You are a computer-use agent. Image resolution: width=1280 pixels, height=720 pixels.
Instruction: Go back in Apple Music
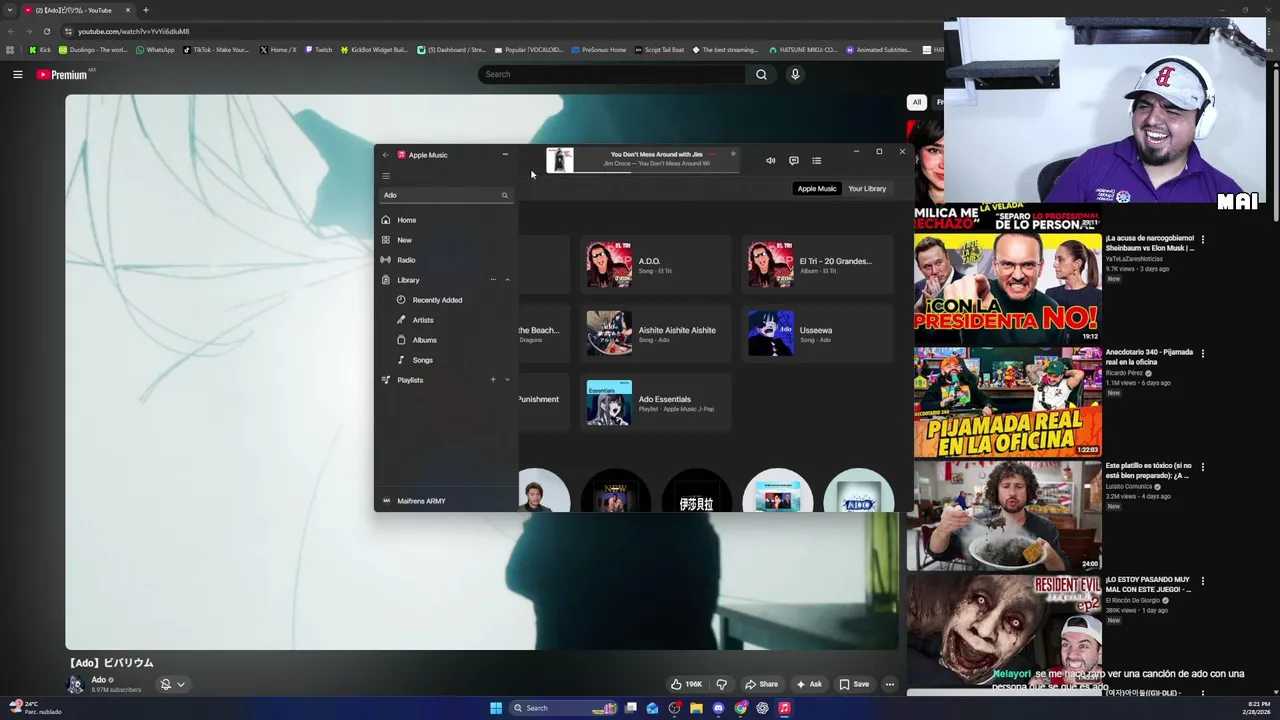click(386, 155)
